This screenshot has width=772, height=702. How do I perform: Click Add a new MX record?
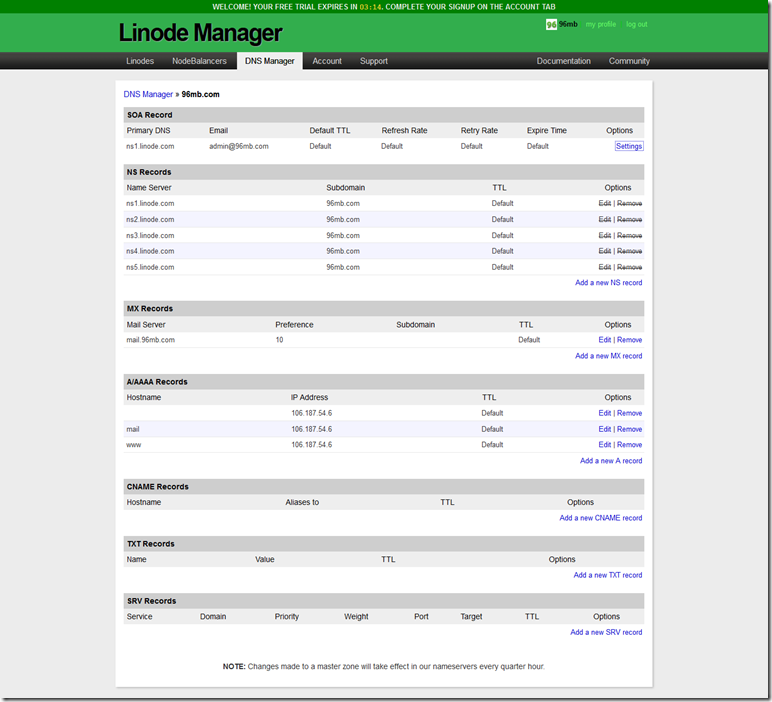pyautogui.click(x=609, y=356)
